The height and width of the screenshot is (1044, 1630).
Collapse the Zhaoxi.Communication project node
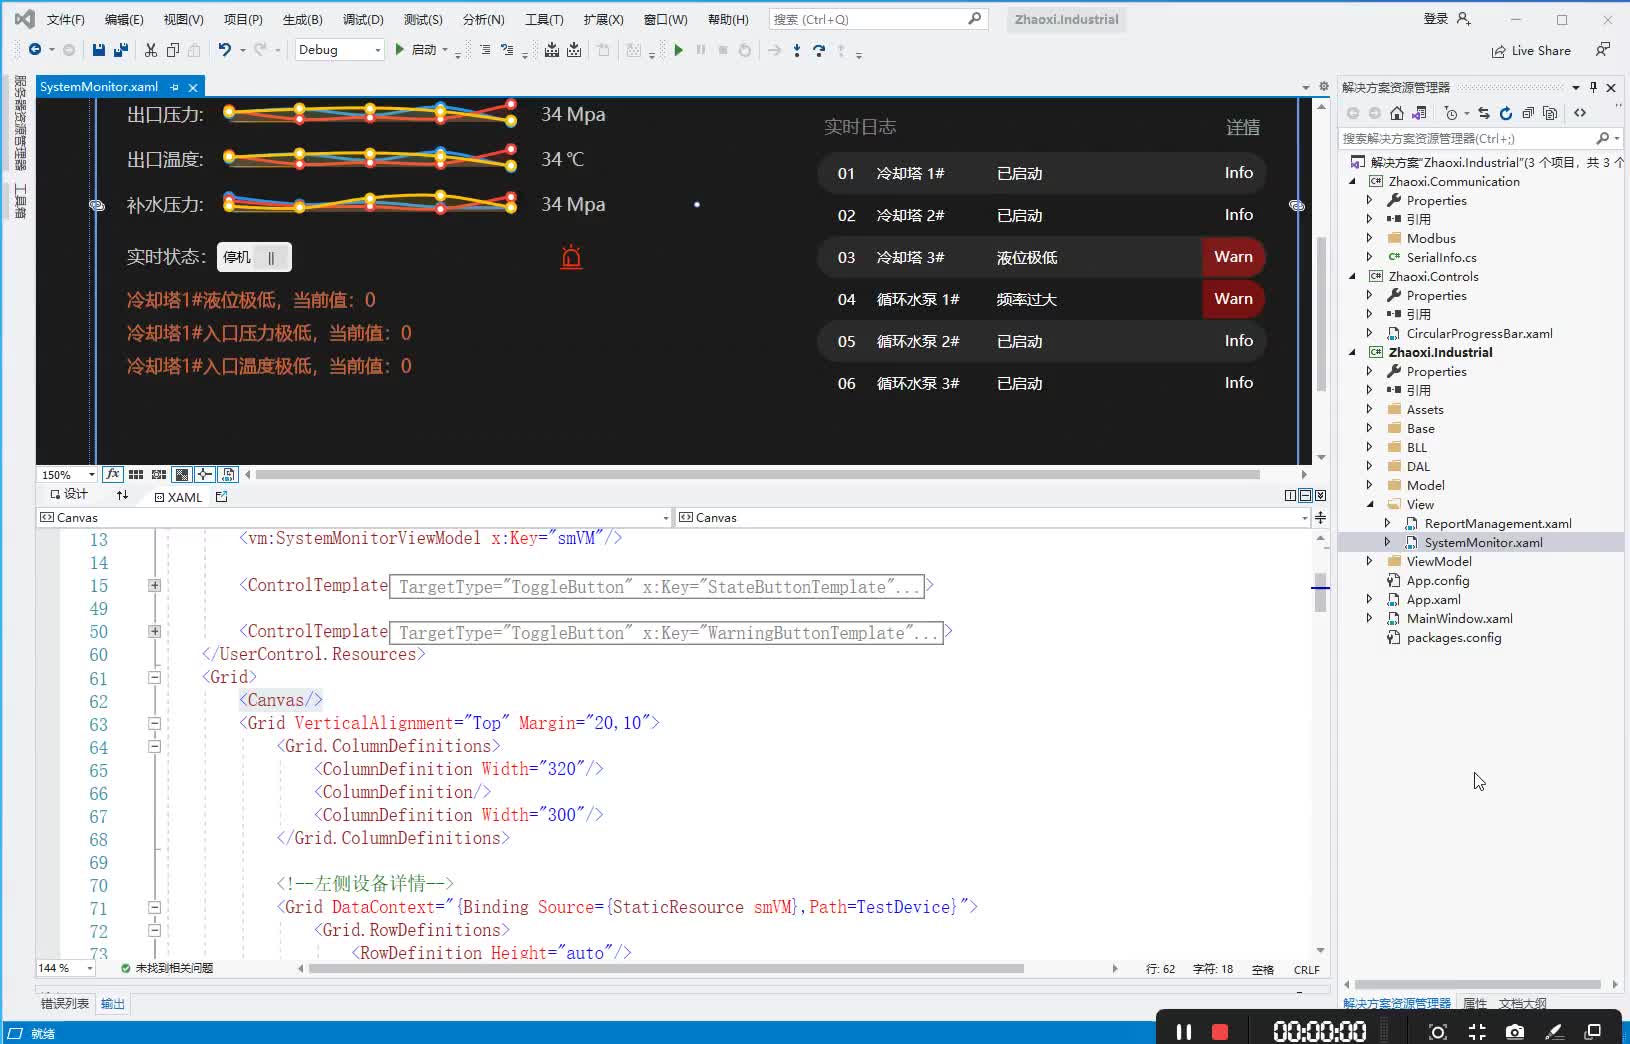[1353, 182]
